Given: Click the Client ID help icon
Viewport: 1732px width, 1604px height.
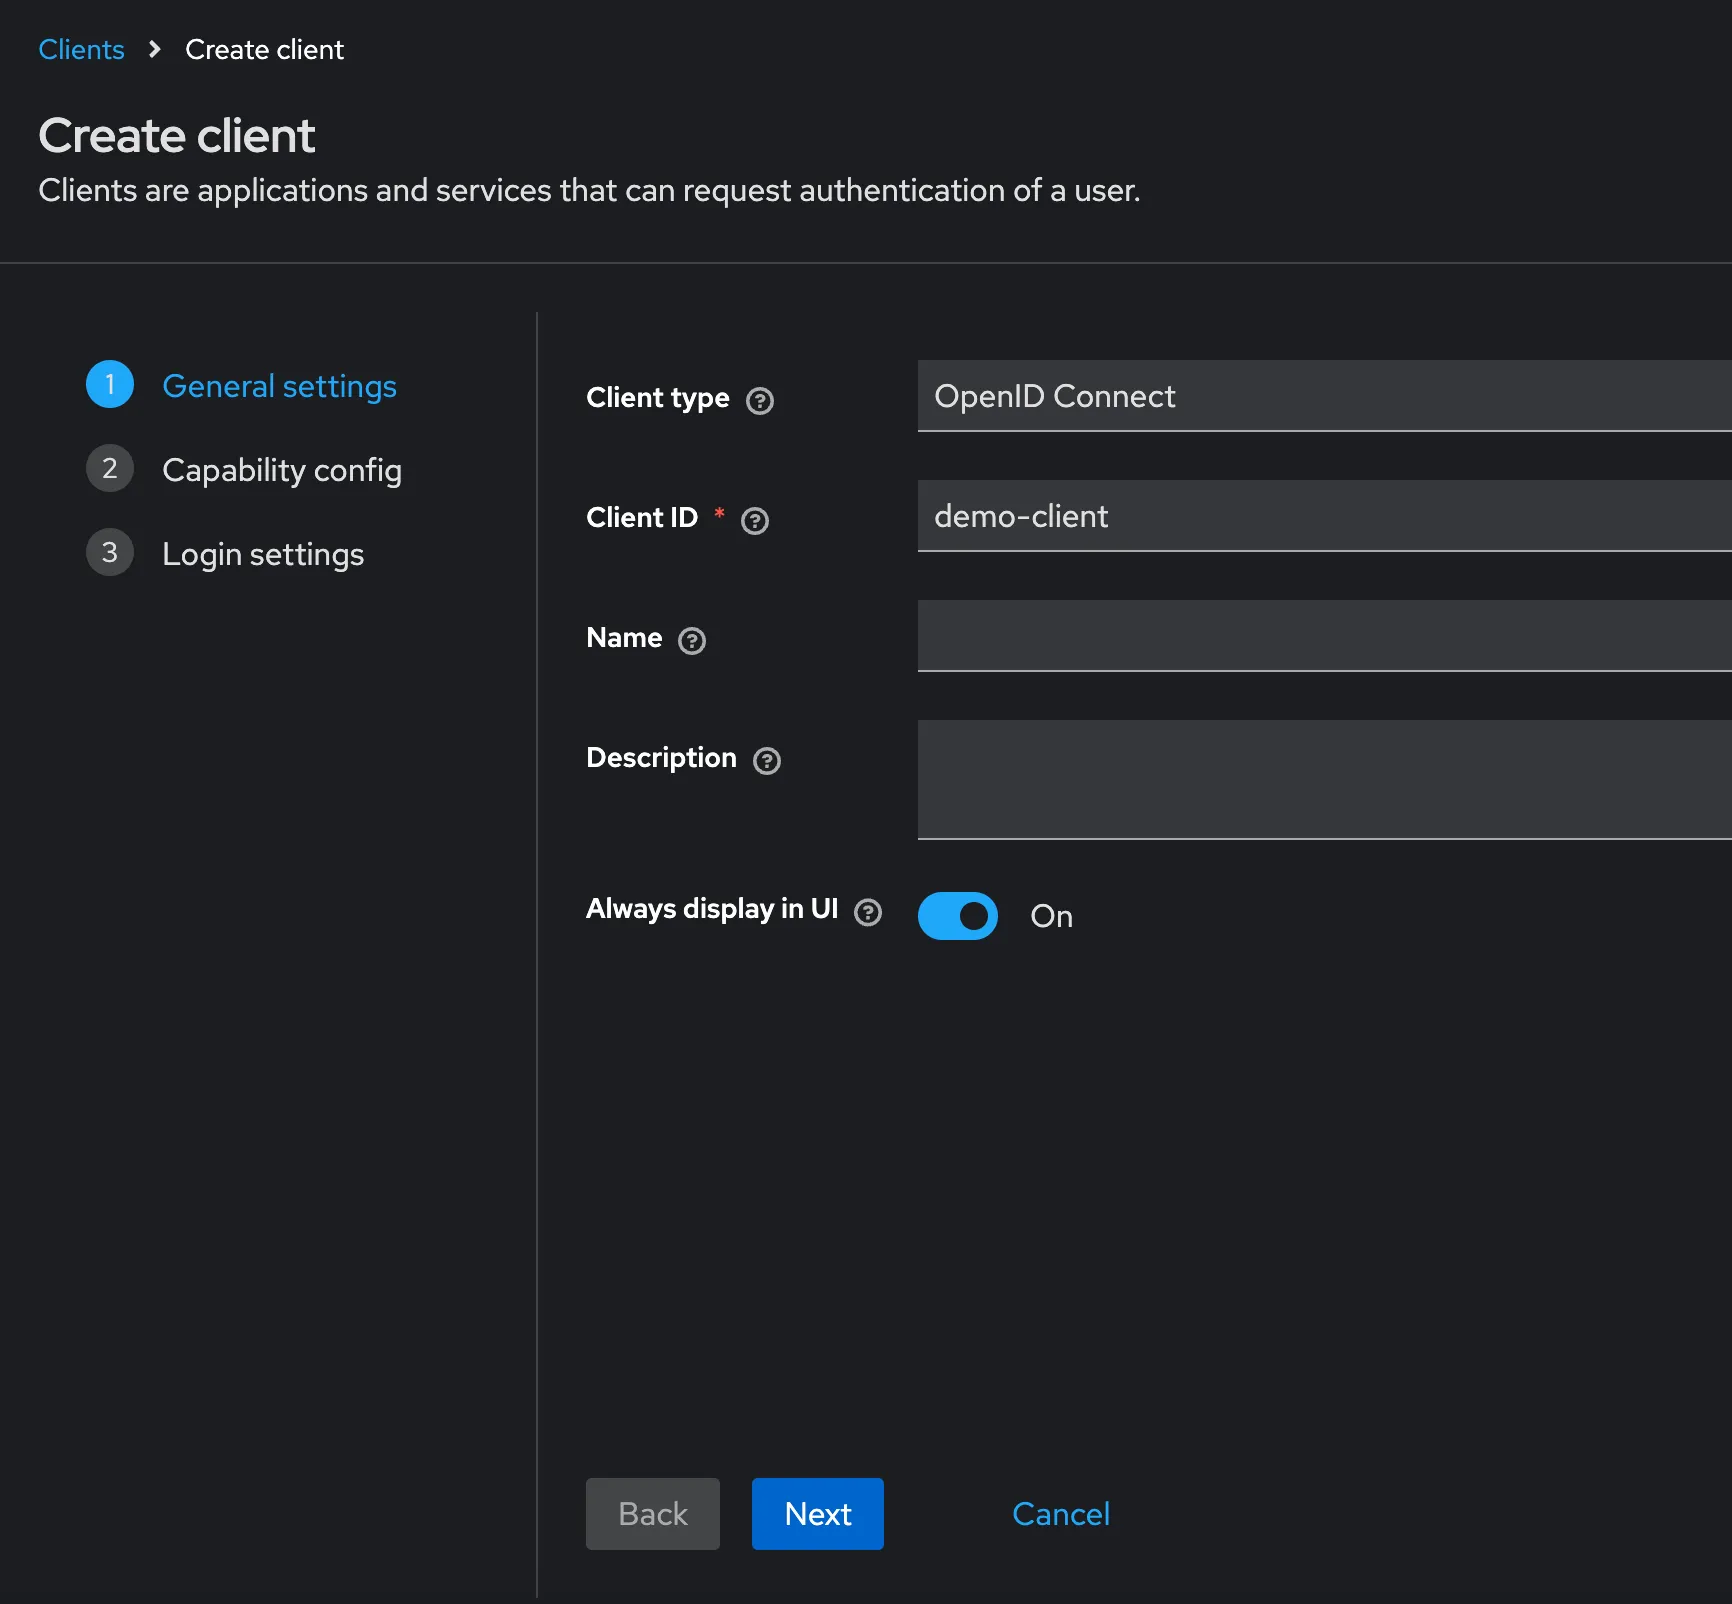Looking at the screenshot, I should click(755, 521).
